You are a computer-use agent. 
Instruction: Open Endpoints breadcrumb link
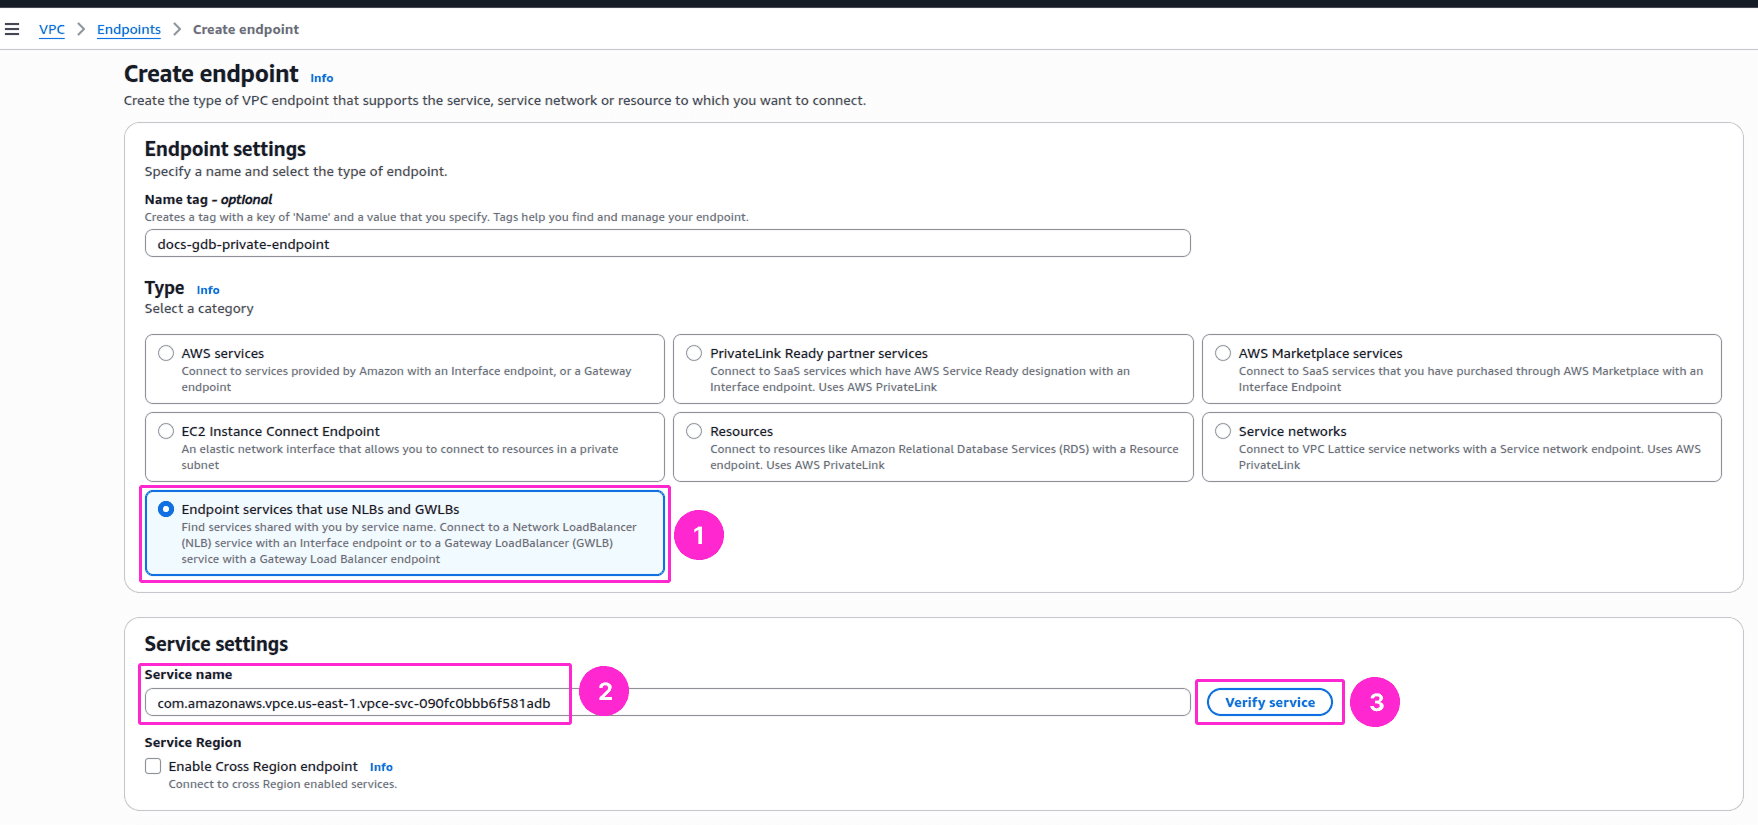[129, 29]
